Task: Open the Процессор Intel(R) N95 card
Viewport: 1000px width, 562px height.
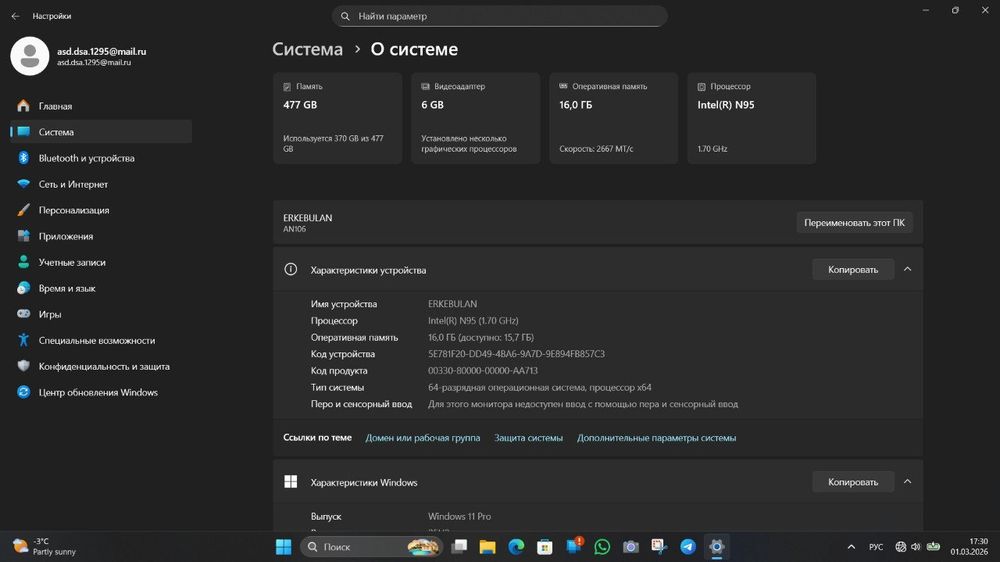Action: 752,118
